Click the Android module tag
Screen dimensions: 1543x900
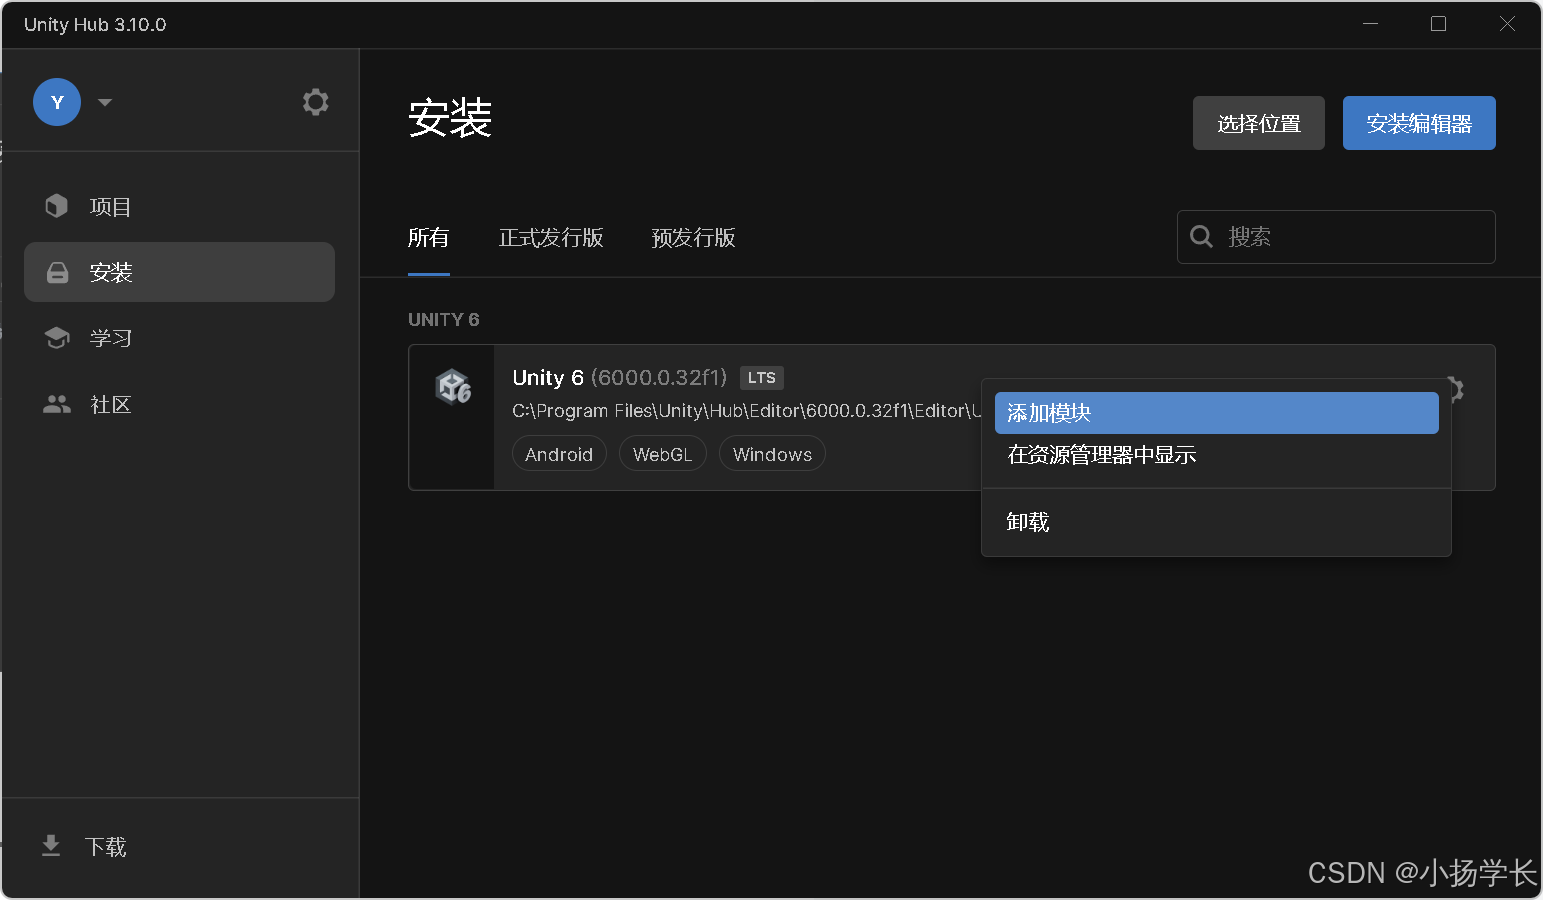559,454
